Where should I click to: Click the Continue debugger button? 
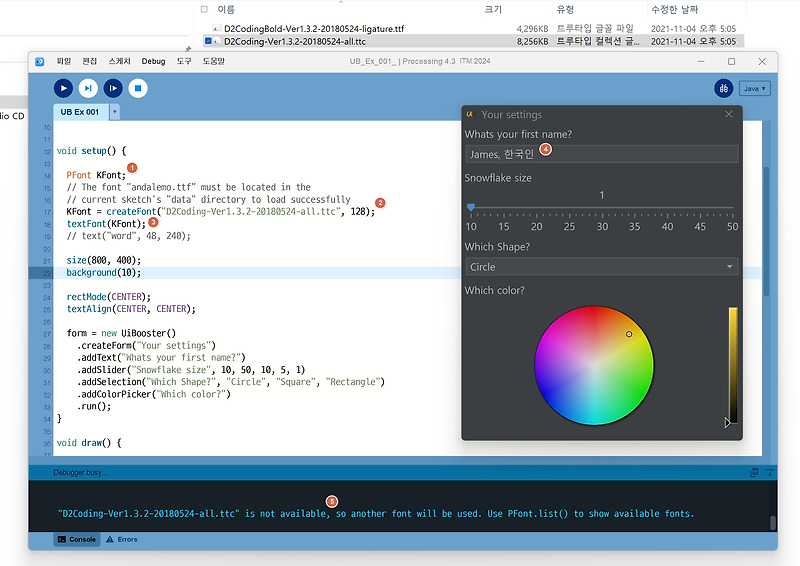tap(113, 88)
